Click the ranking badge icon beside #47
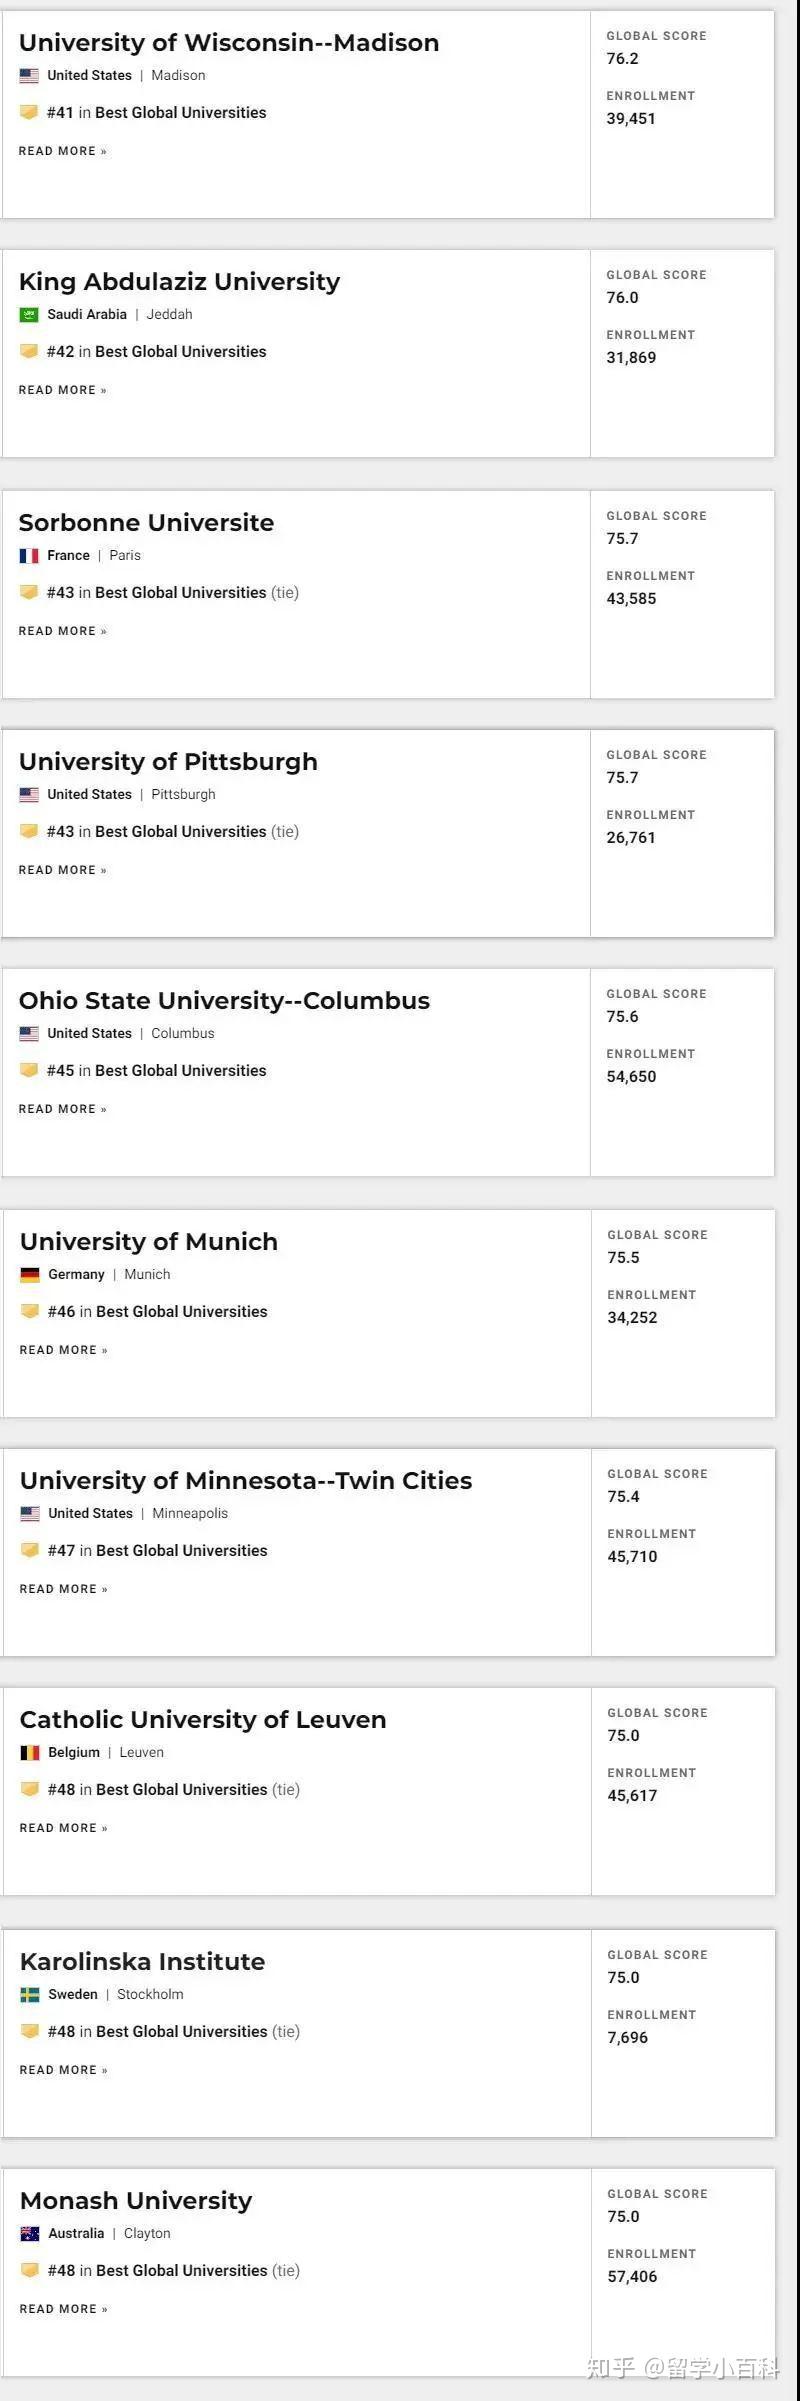The width and height of the screenshot is (800, 2401). [30, 1551]
